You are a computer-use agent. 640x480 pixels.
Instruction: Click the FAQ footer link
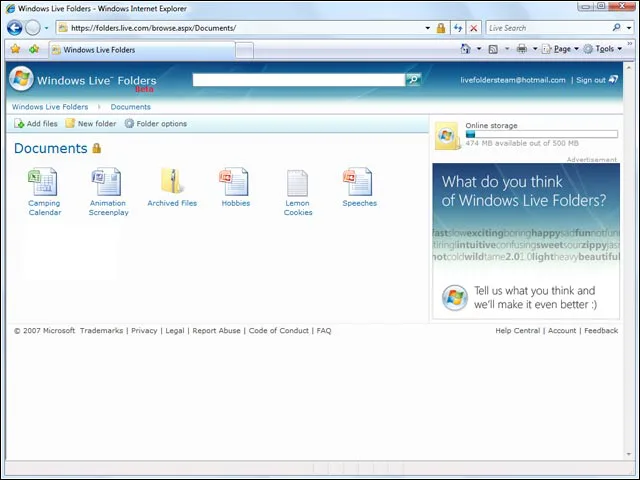tap(324, 331)
